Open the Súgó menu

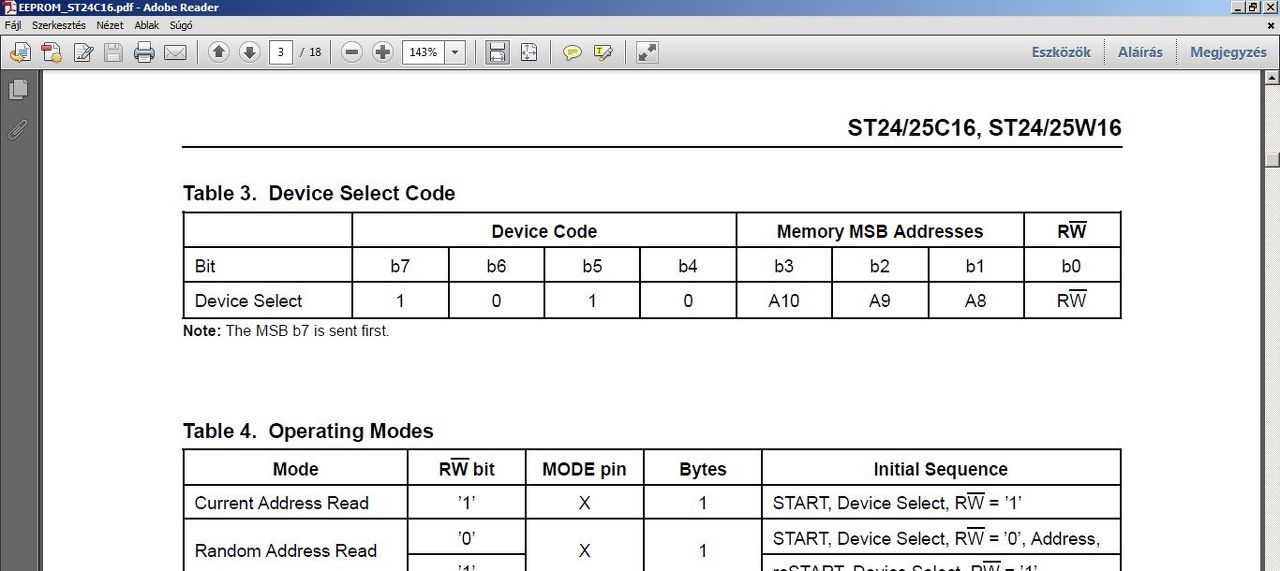(x=181, y=25)
